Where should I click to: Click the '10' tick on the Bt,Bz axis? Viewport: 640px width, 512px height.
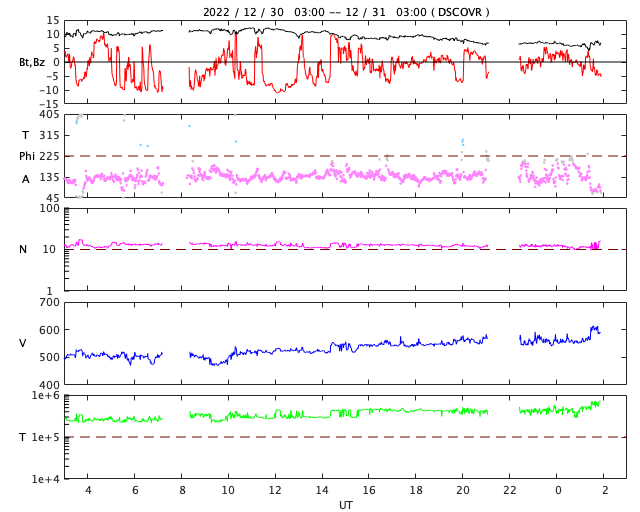[53, 34]
